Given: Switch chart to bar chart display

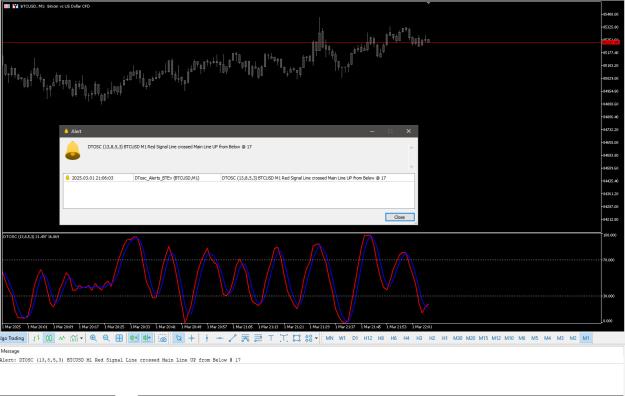Looking at the screenshot, I should point(37,338).
